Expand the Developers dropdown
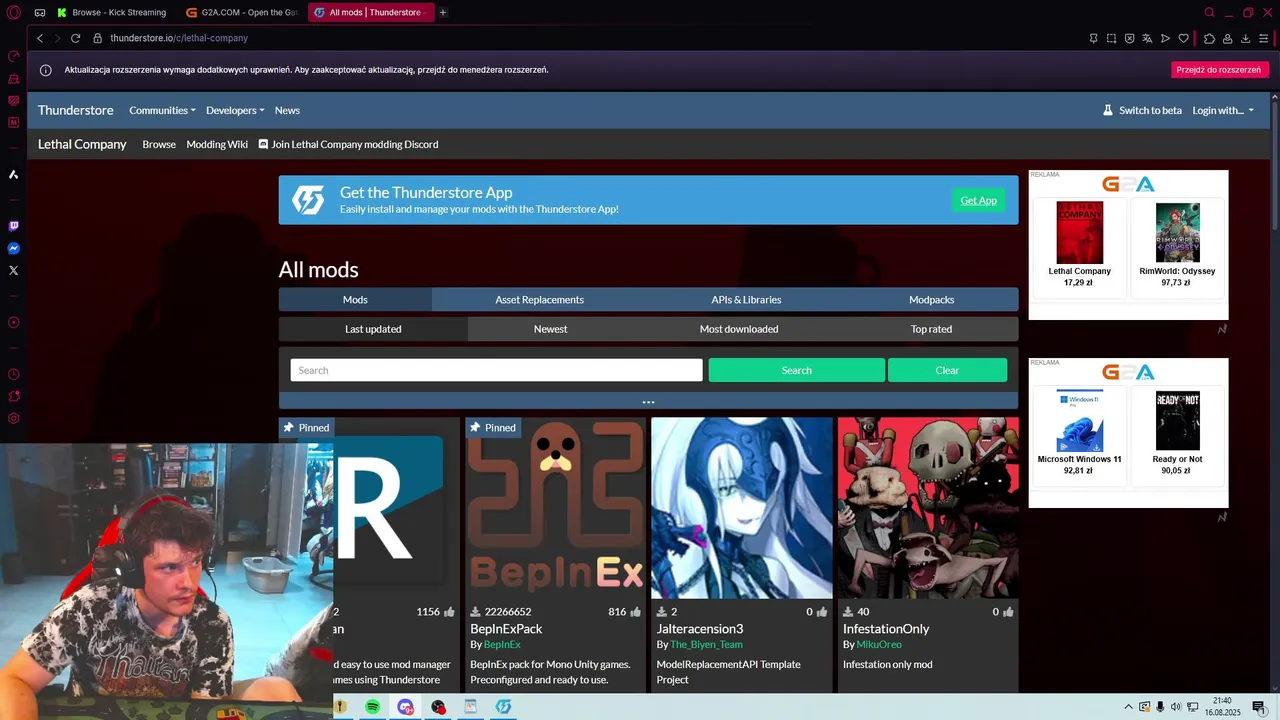This screenshot has height=720, width=1280. click(235, 110)
